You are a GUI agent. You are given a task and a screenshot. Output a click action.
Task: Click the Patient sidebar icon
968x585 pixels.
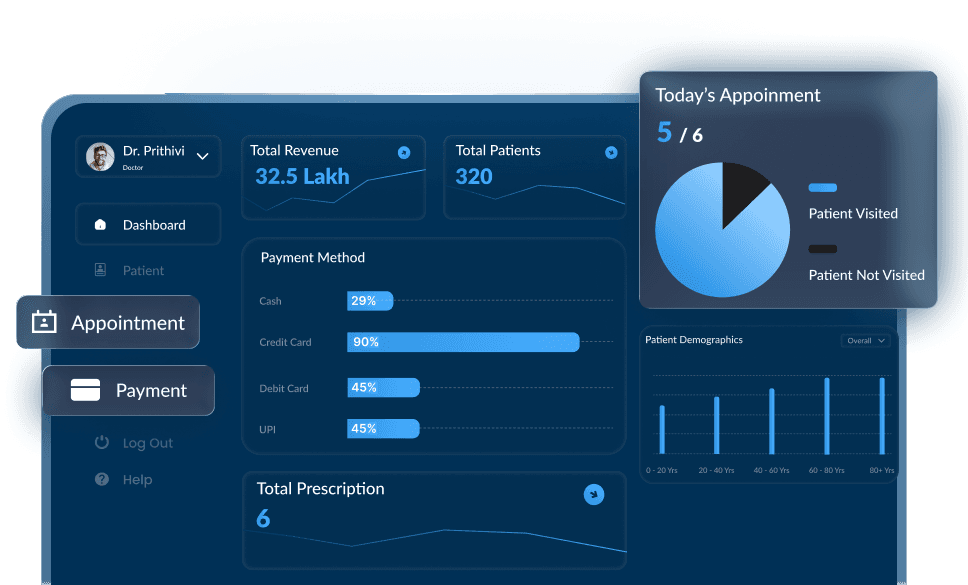click(x=101, y=270)
